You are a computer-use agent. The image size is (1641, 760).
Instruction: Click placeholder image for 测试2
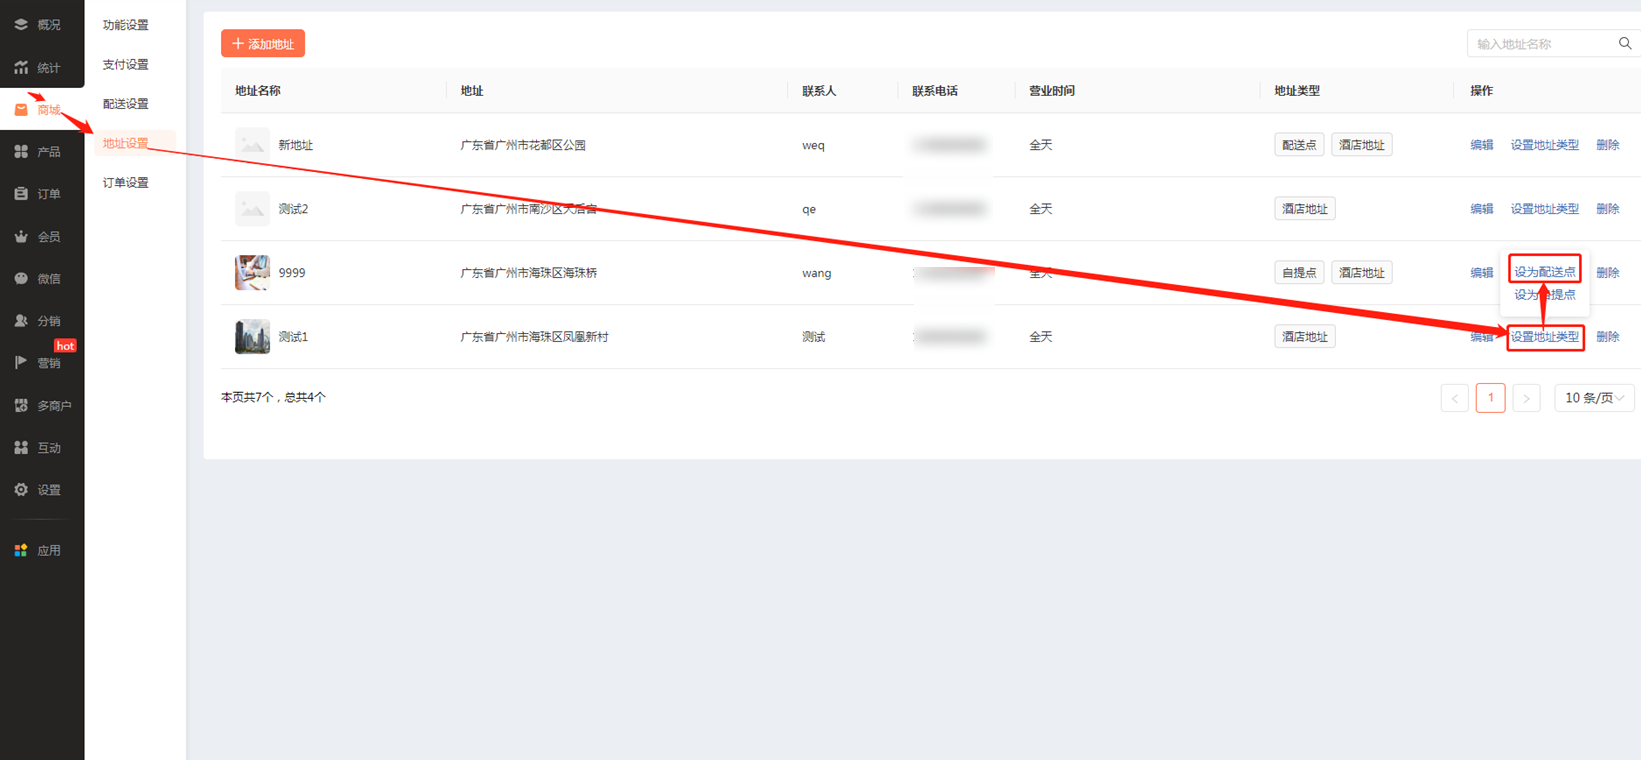coord(252,209)
